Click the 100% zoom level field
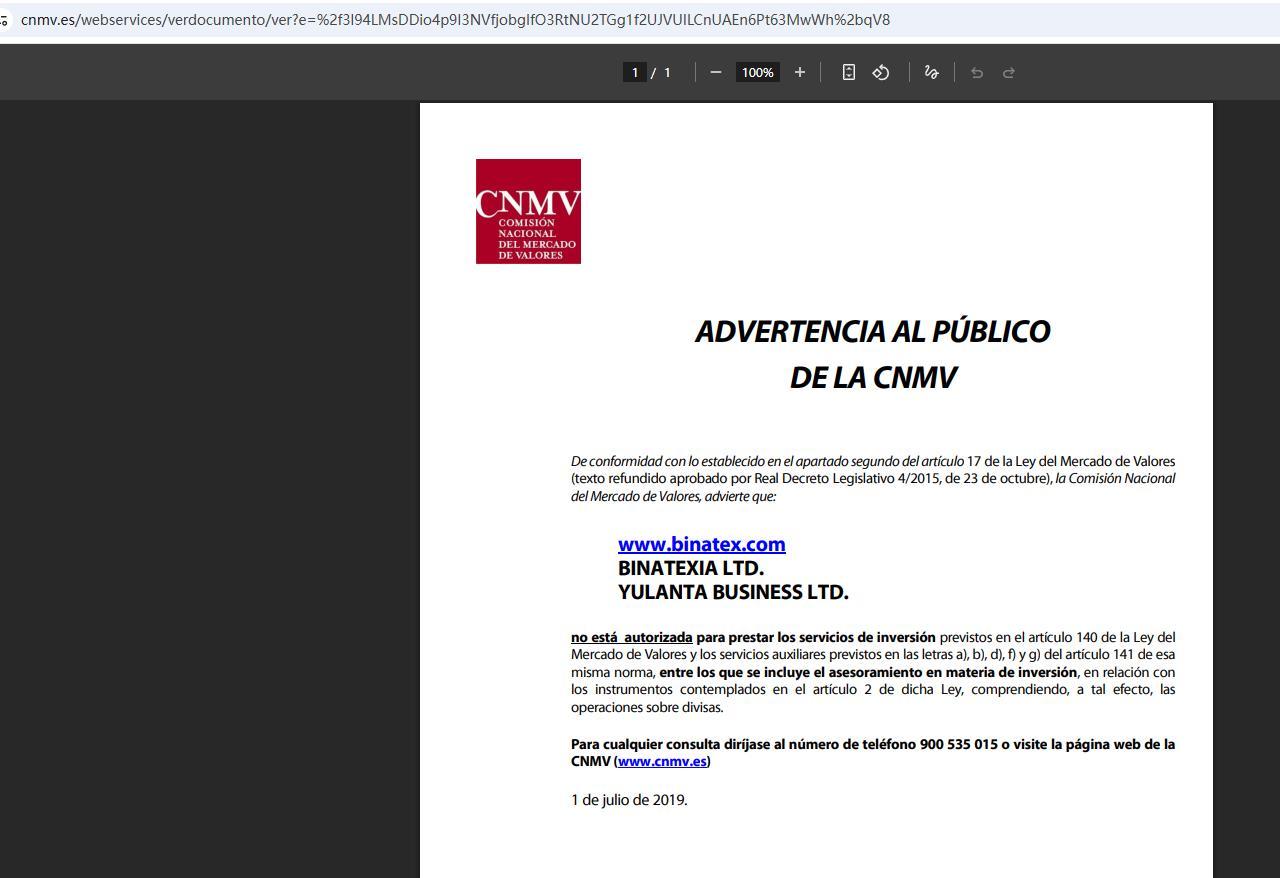This screenshot has height=878, width=1280. (x=757, y=72)
